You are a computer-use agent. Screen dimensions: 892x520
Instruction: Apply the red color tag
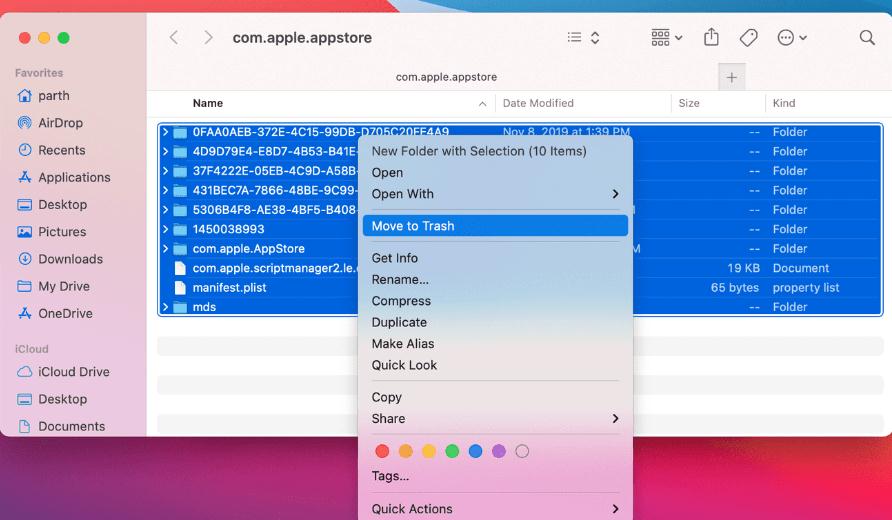(x=382, y=452)
